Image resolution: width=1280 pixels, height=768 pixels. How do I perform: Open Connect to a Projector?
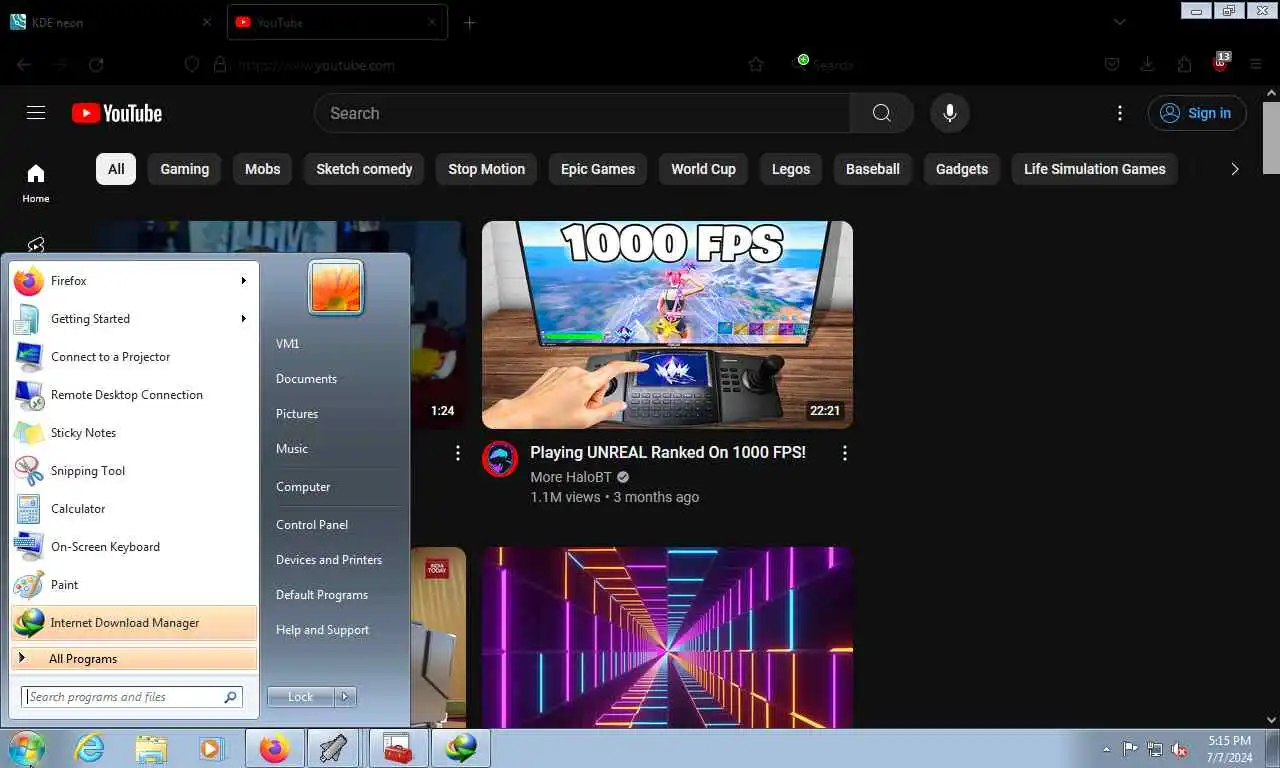pyautogui.click(x=133, y=357)
